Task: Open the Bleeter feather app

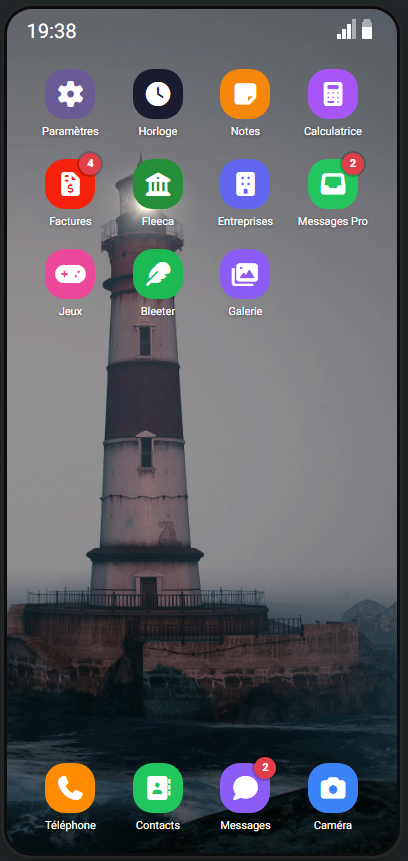Action: (158, 274)
